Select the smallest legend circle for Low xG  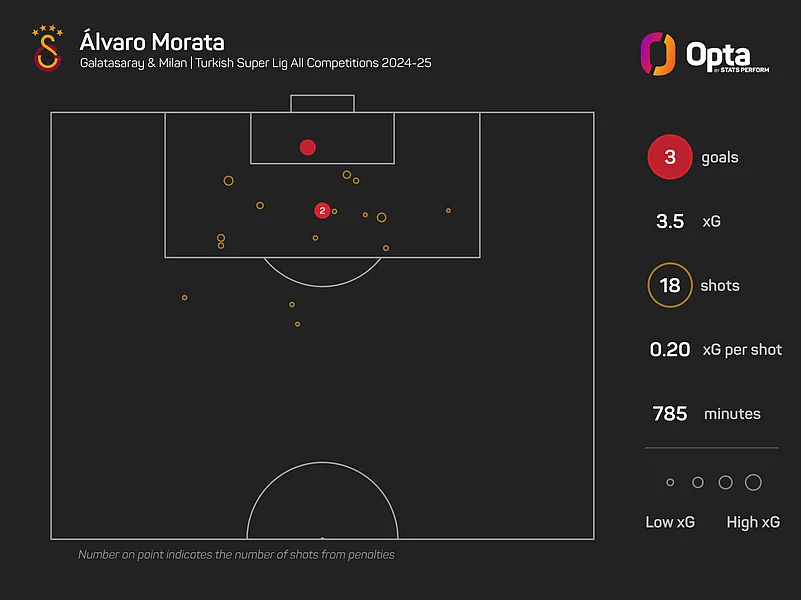tap(670, 483)
